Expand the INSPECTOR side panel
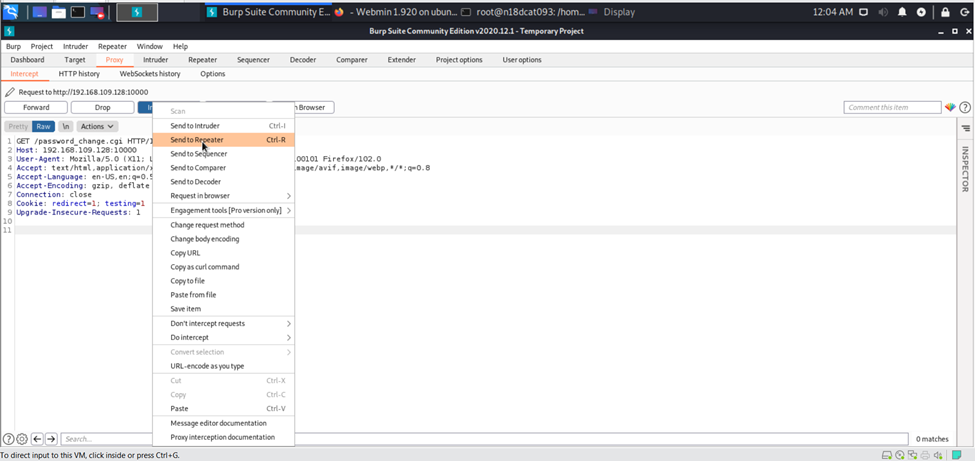This screenshot has height=461, width=975. click(966, 169)
